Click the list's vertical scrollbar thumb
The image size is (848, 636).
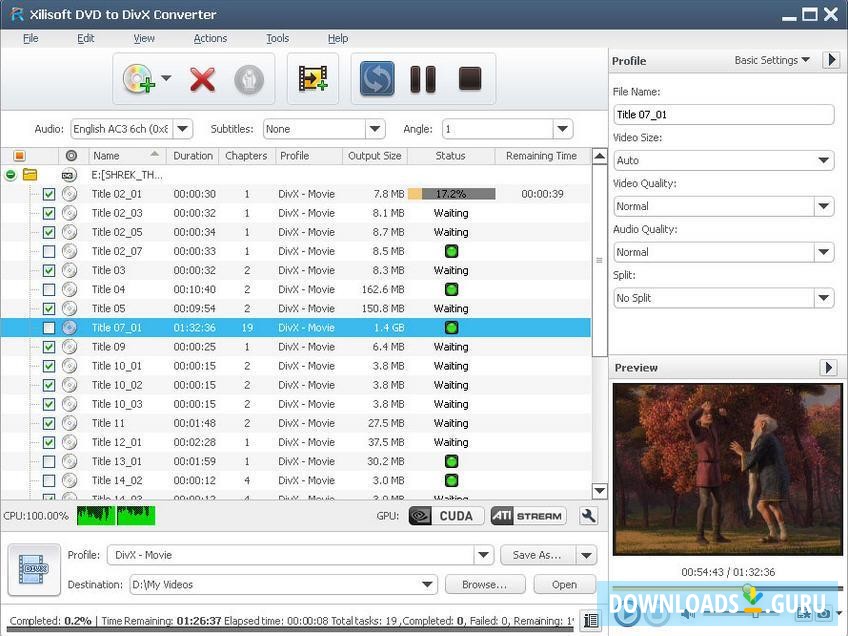pos(599,261)
